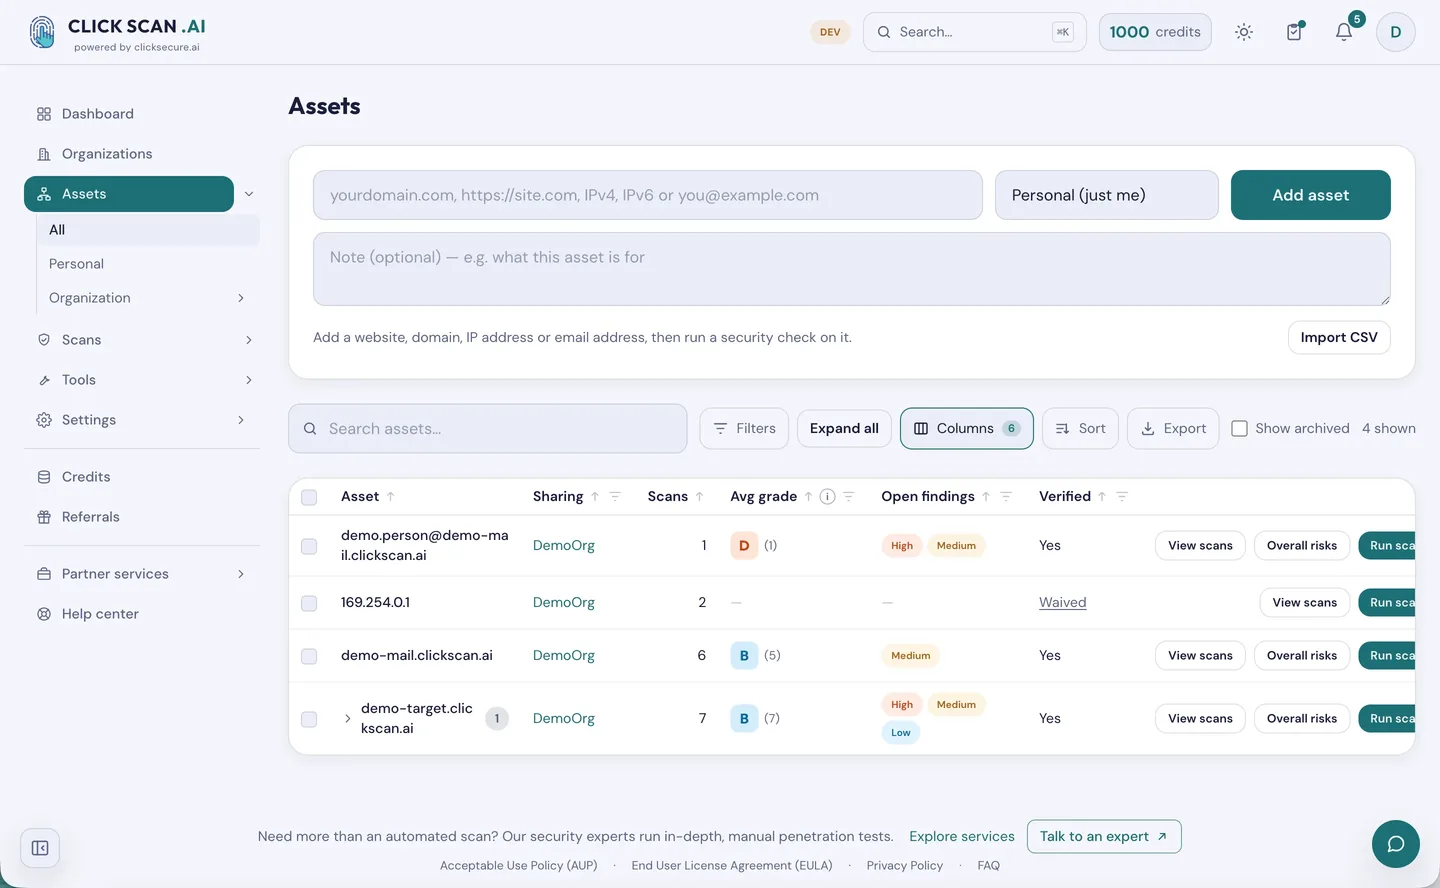Sort Scans column with the arrow icon
Screen dimensions: 1440x888
pyautogui.click(x=700, y=497)
